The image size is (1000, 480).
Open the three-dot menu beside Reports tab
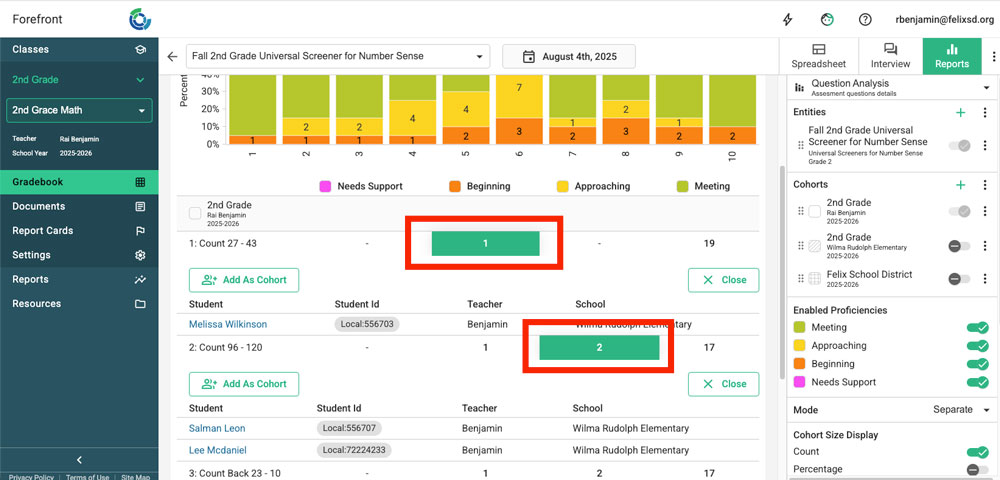[x=992, y=56]
